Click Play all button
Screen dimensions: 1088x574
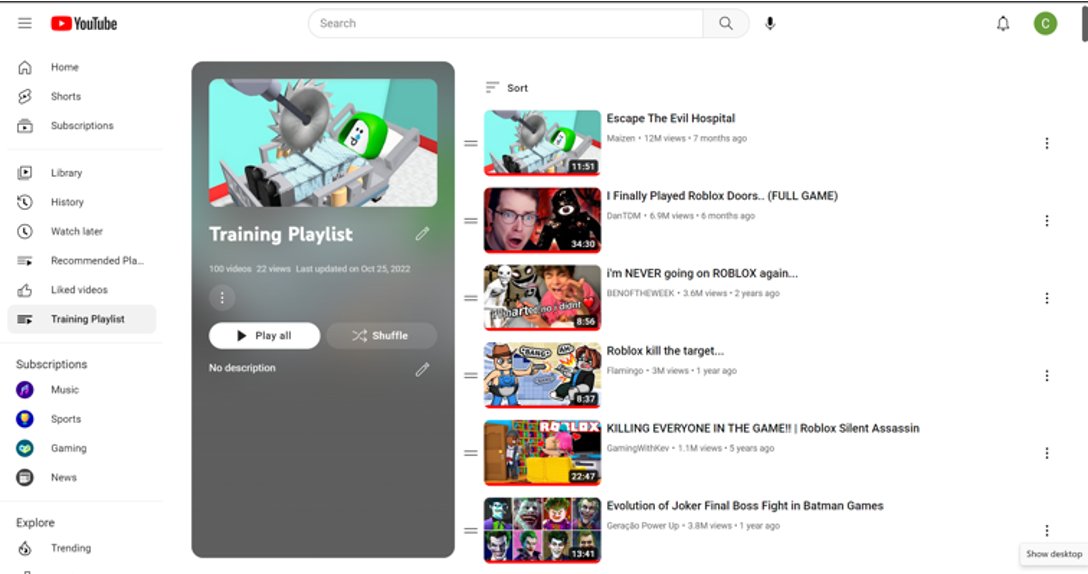coord(264,335)
